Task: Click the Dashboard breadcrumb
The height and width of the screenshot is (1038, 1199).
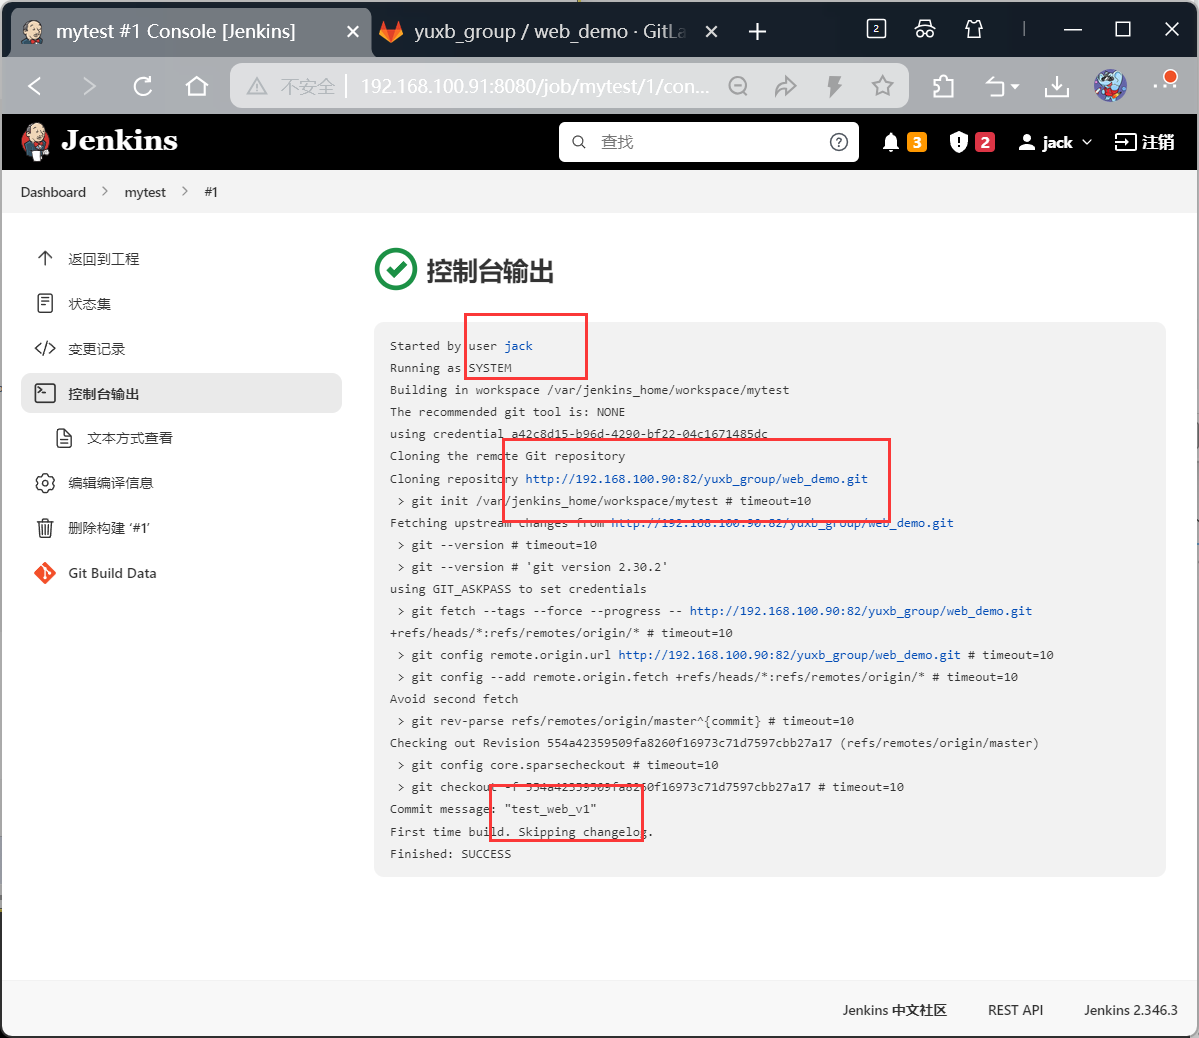Action: 54,192
